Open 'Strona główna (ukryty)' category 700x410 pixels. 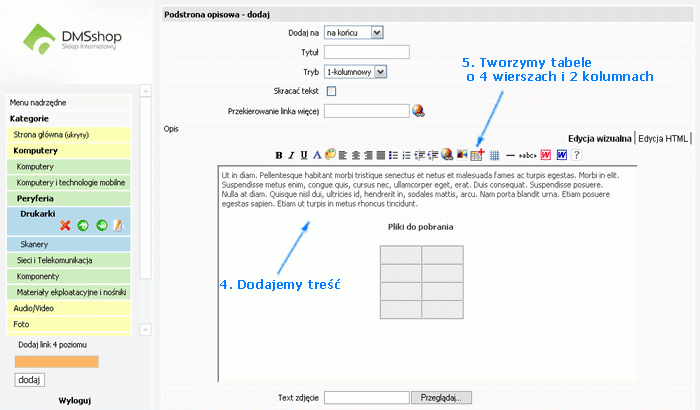click(x=69, y=134)
